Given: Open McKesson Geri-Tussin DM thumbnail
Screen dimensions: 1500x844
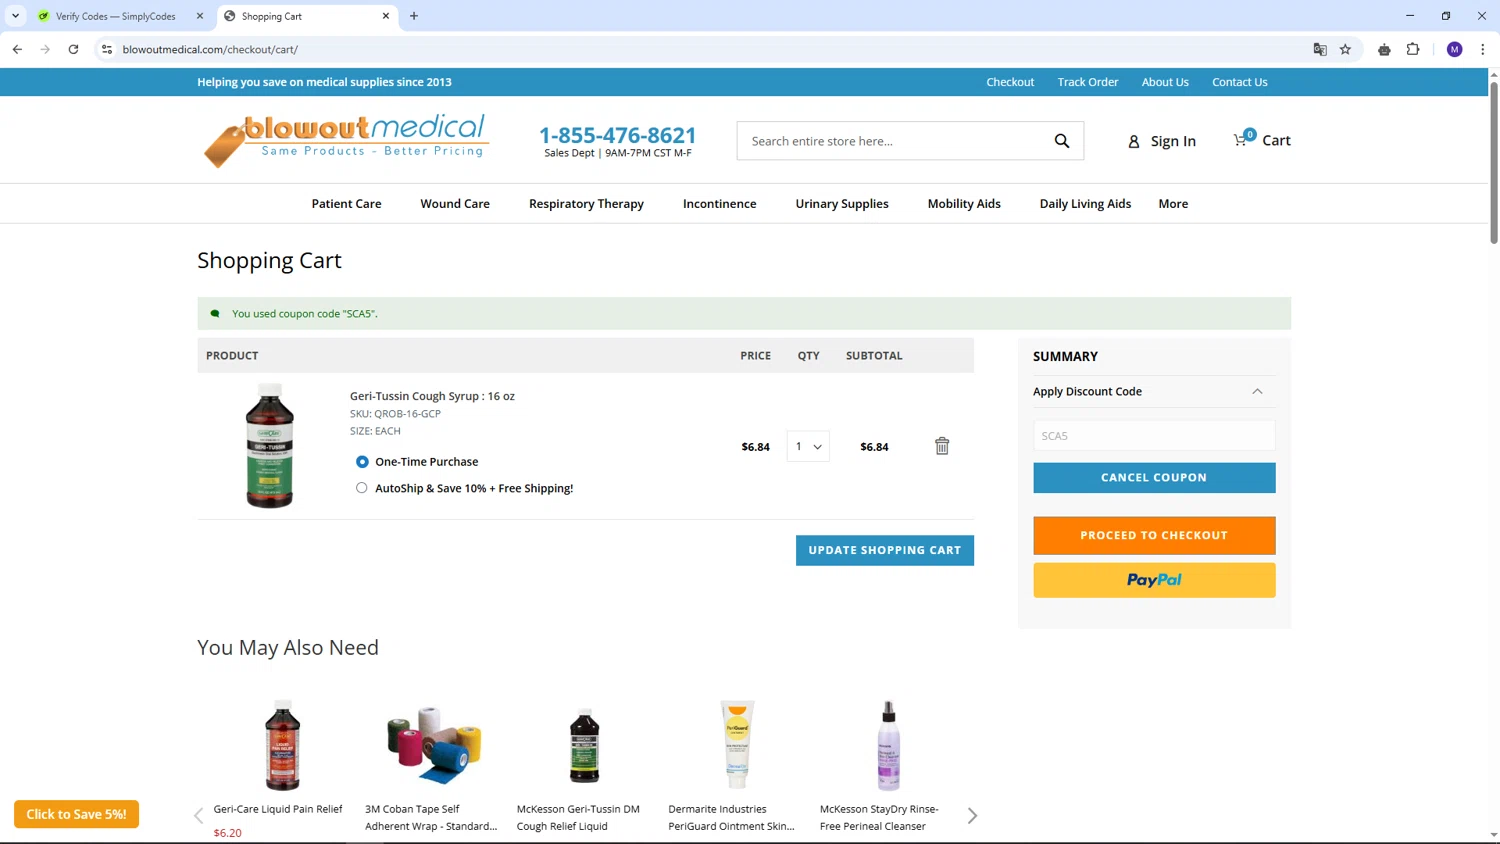Looking at the screenshot, I should click(585, 745).
